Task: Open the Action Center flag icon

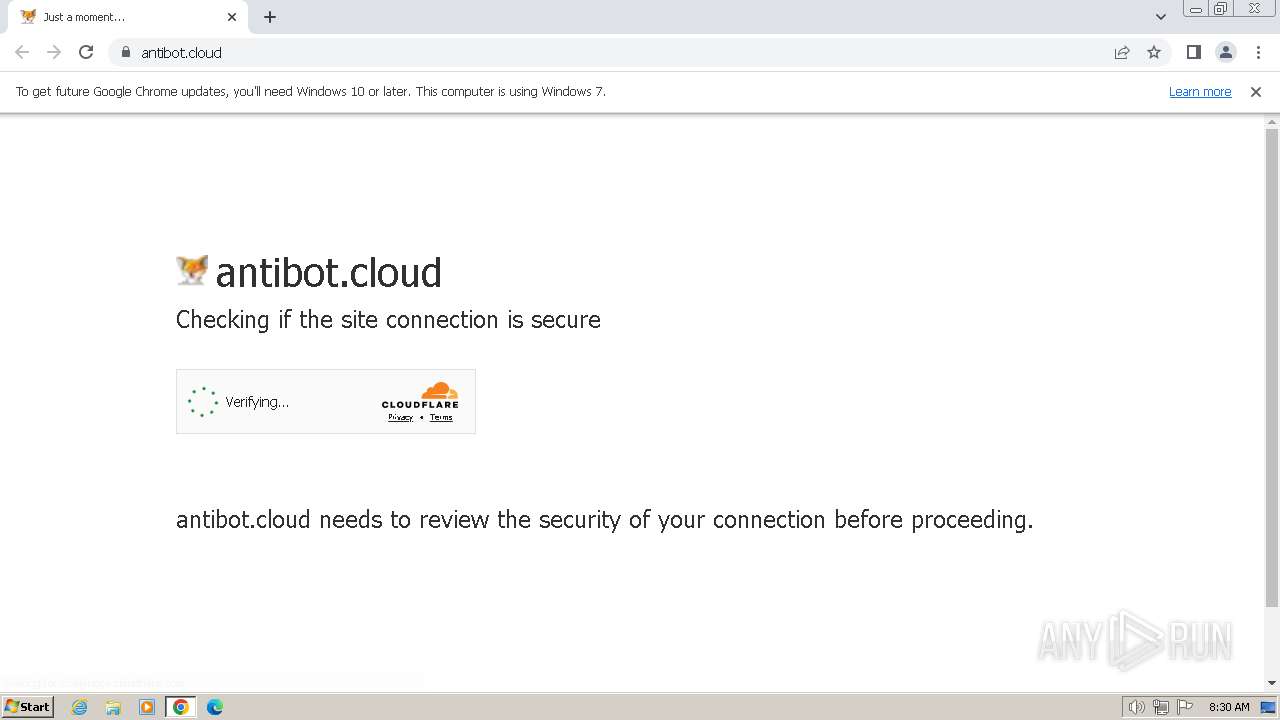Action: (1185, 707)
